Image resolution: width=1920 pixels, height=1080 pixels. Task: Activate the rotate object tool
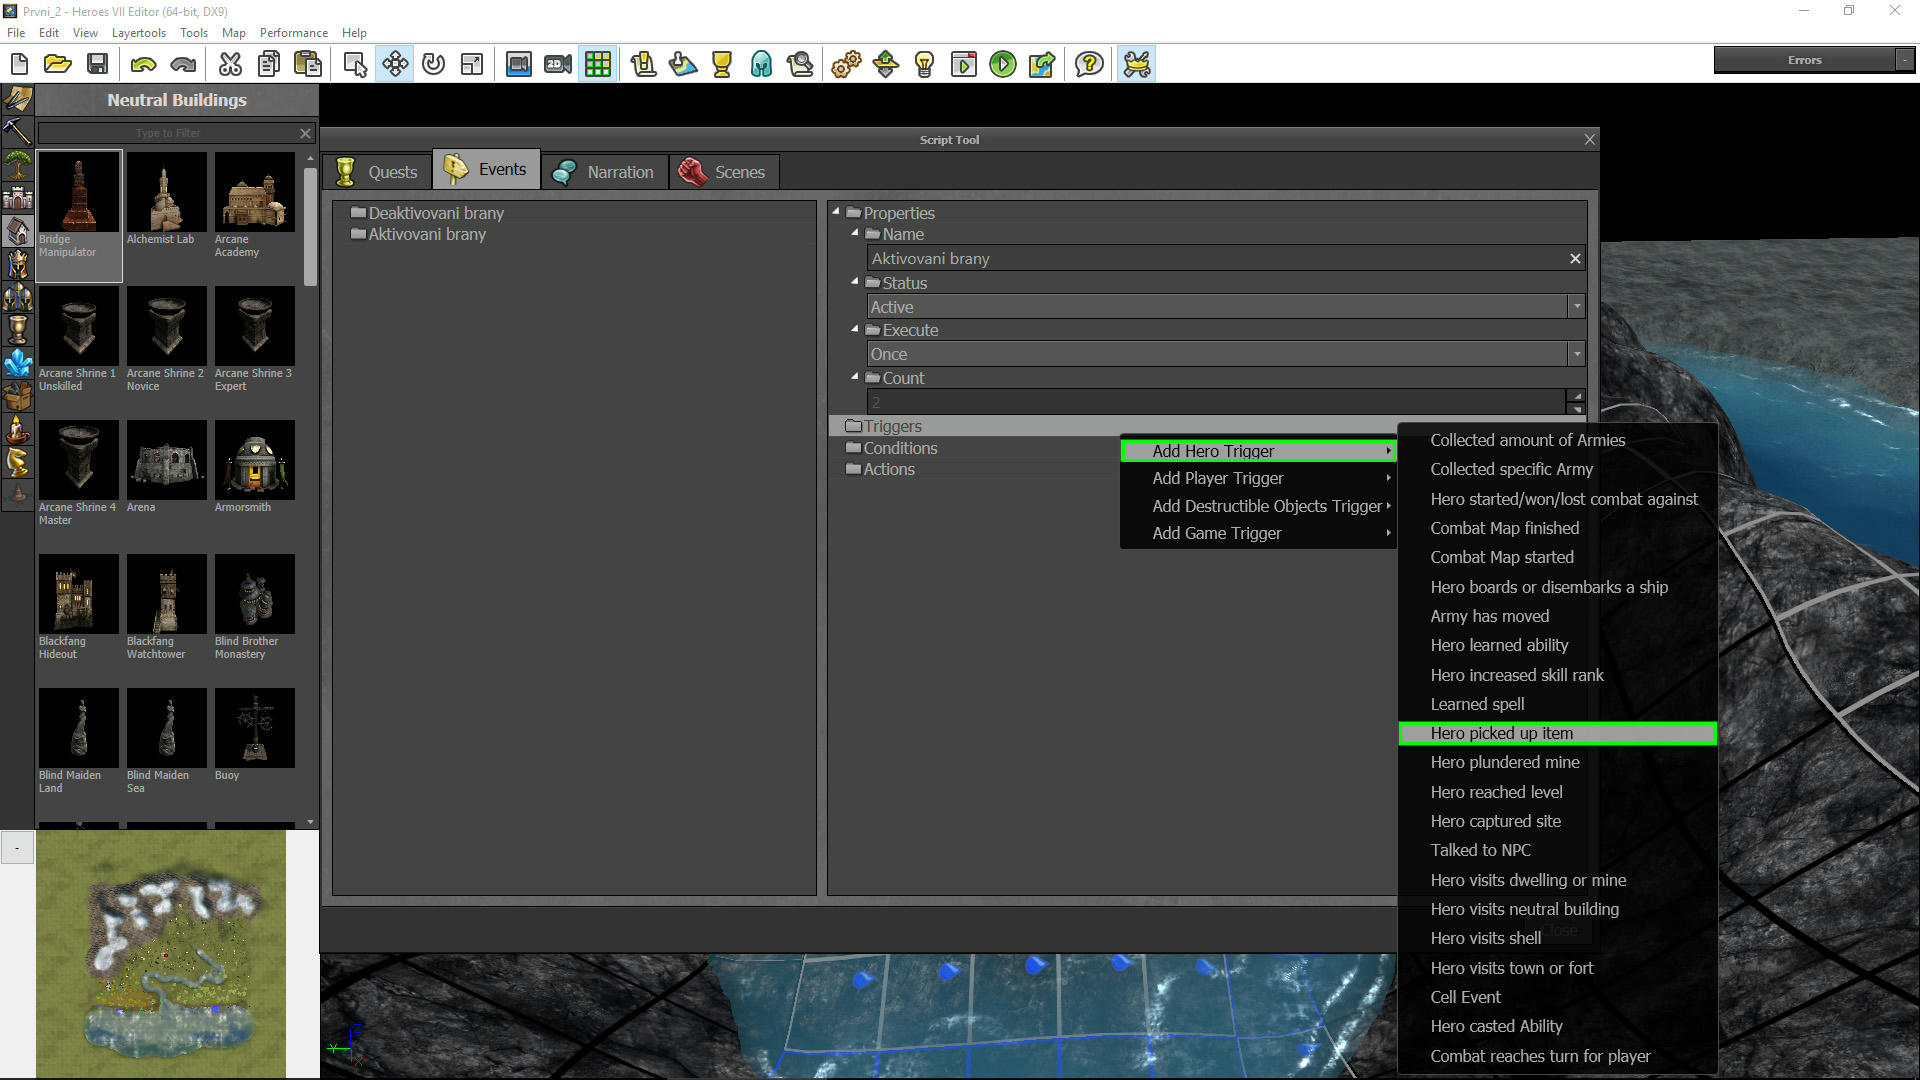(433, 65)
